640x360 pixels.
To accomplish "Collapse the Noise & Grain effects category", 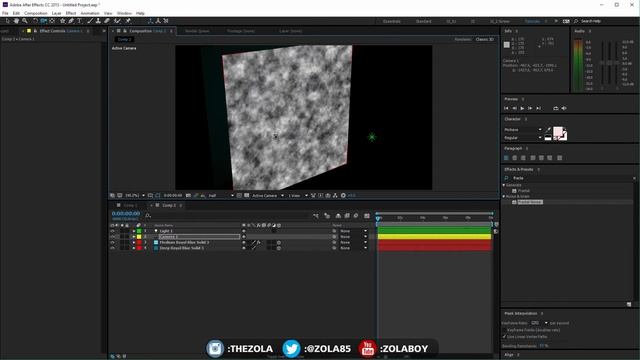I will point(504,196).
